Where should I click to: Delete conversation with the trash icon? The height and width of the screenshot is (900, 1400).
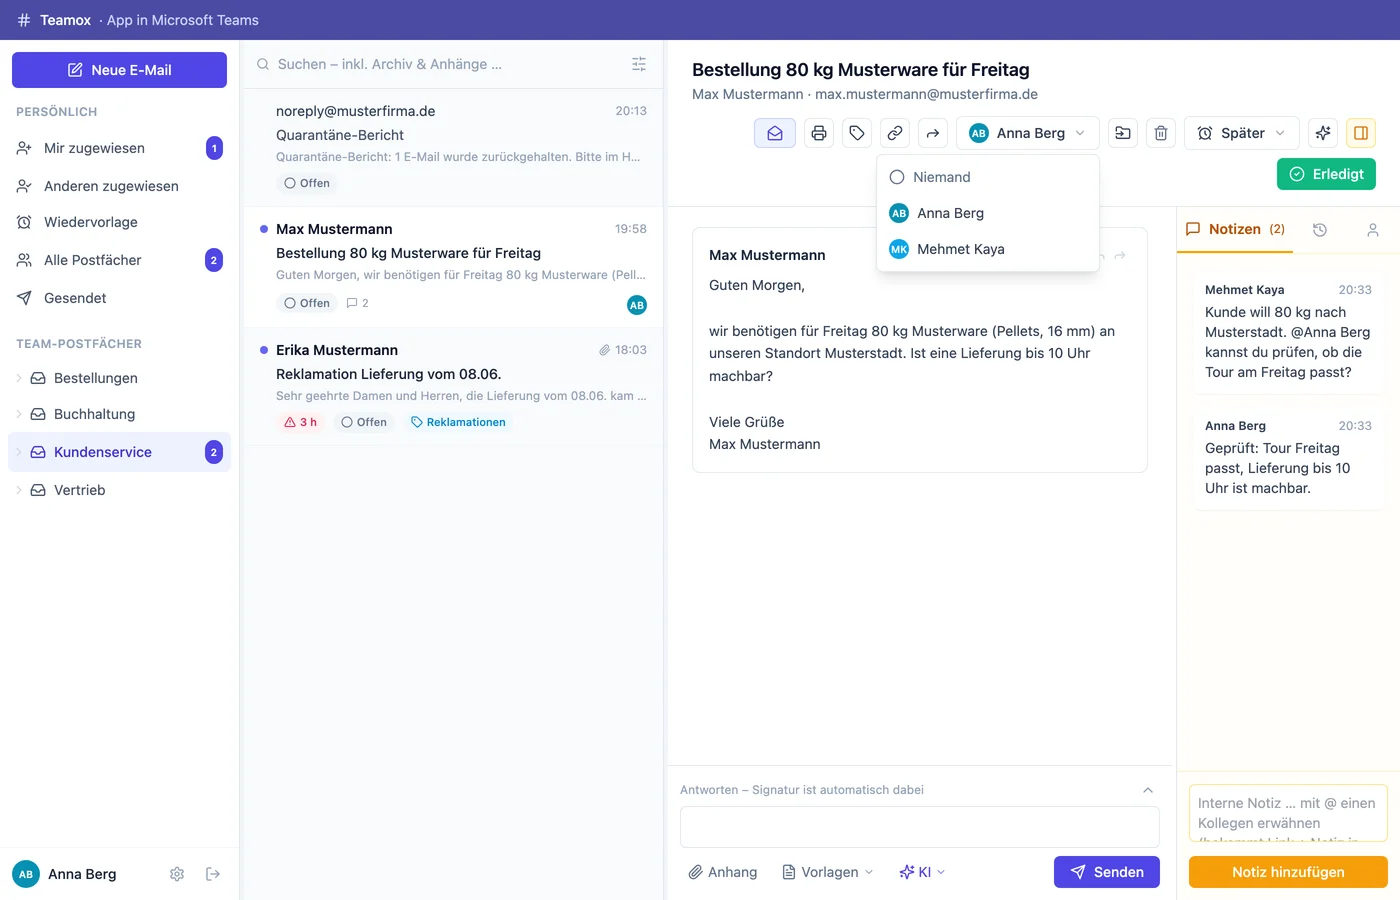(x=1161, y=133)
